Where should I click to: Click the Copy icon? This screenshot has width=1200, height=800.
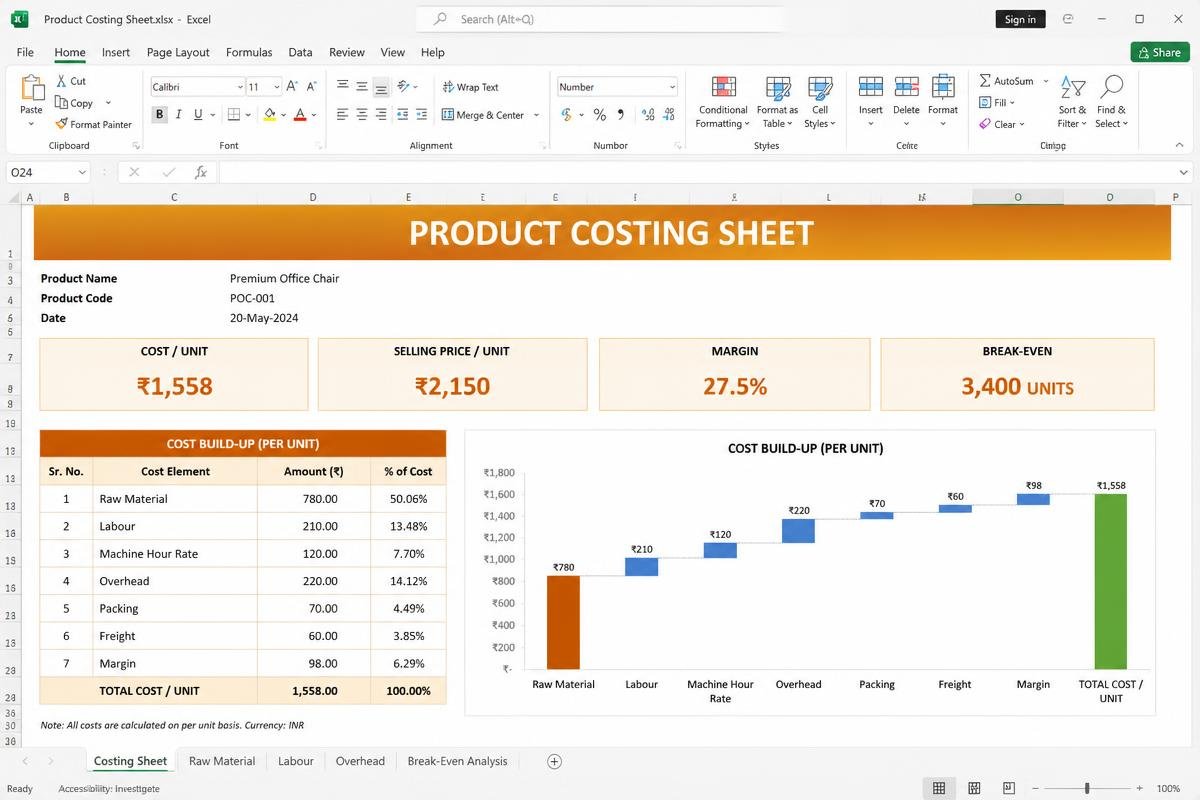click(x=62, y=103)
